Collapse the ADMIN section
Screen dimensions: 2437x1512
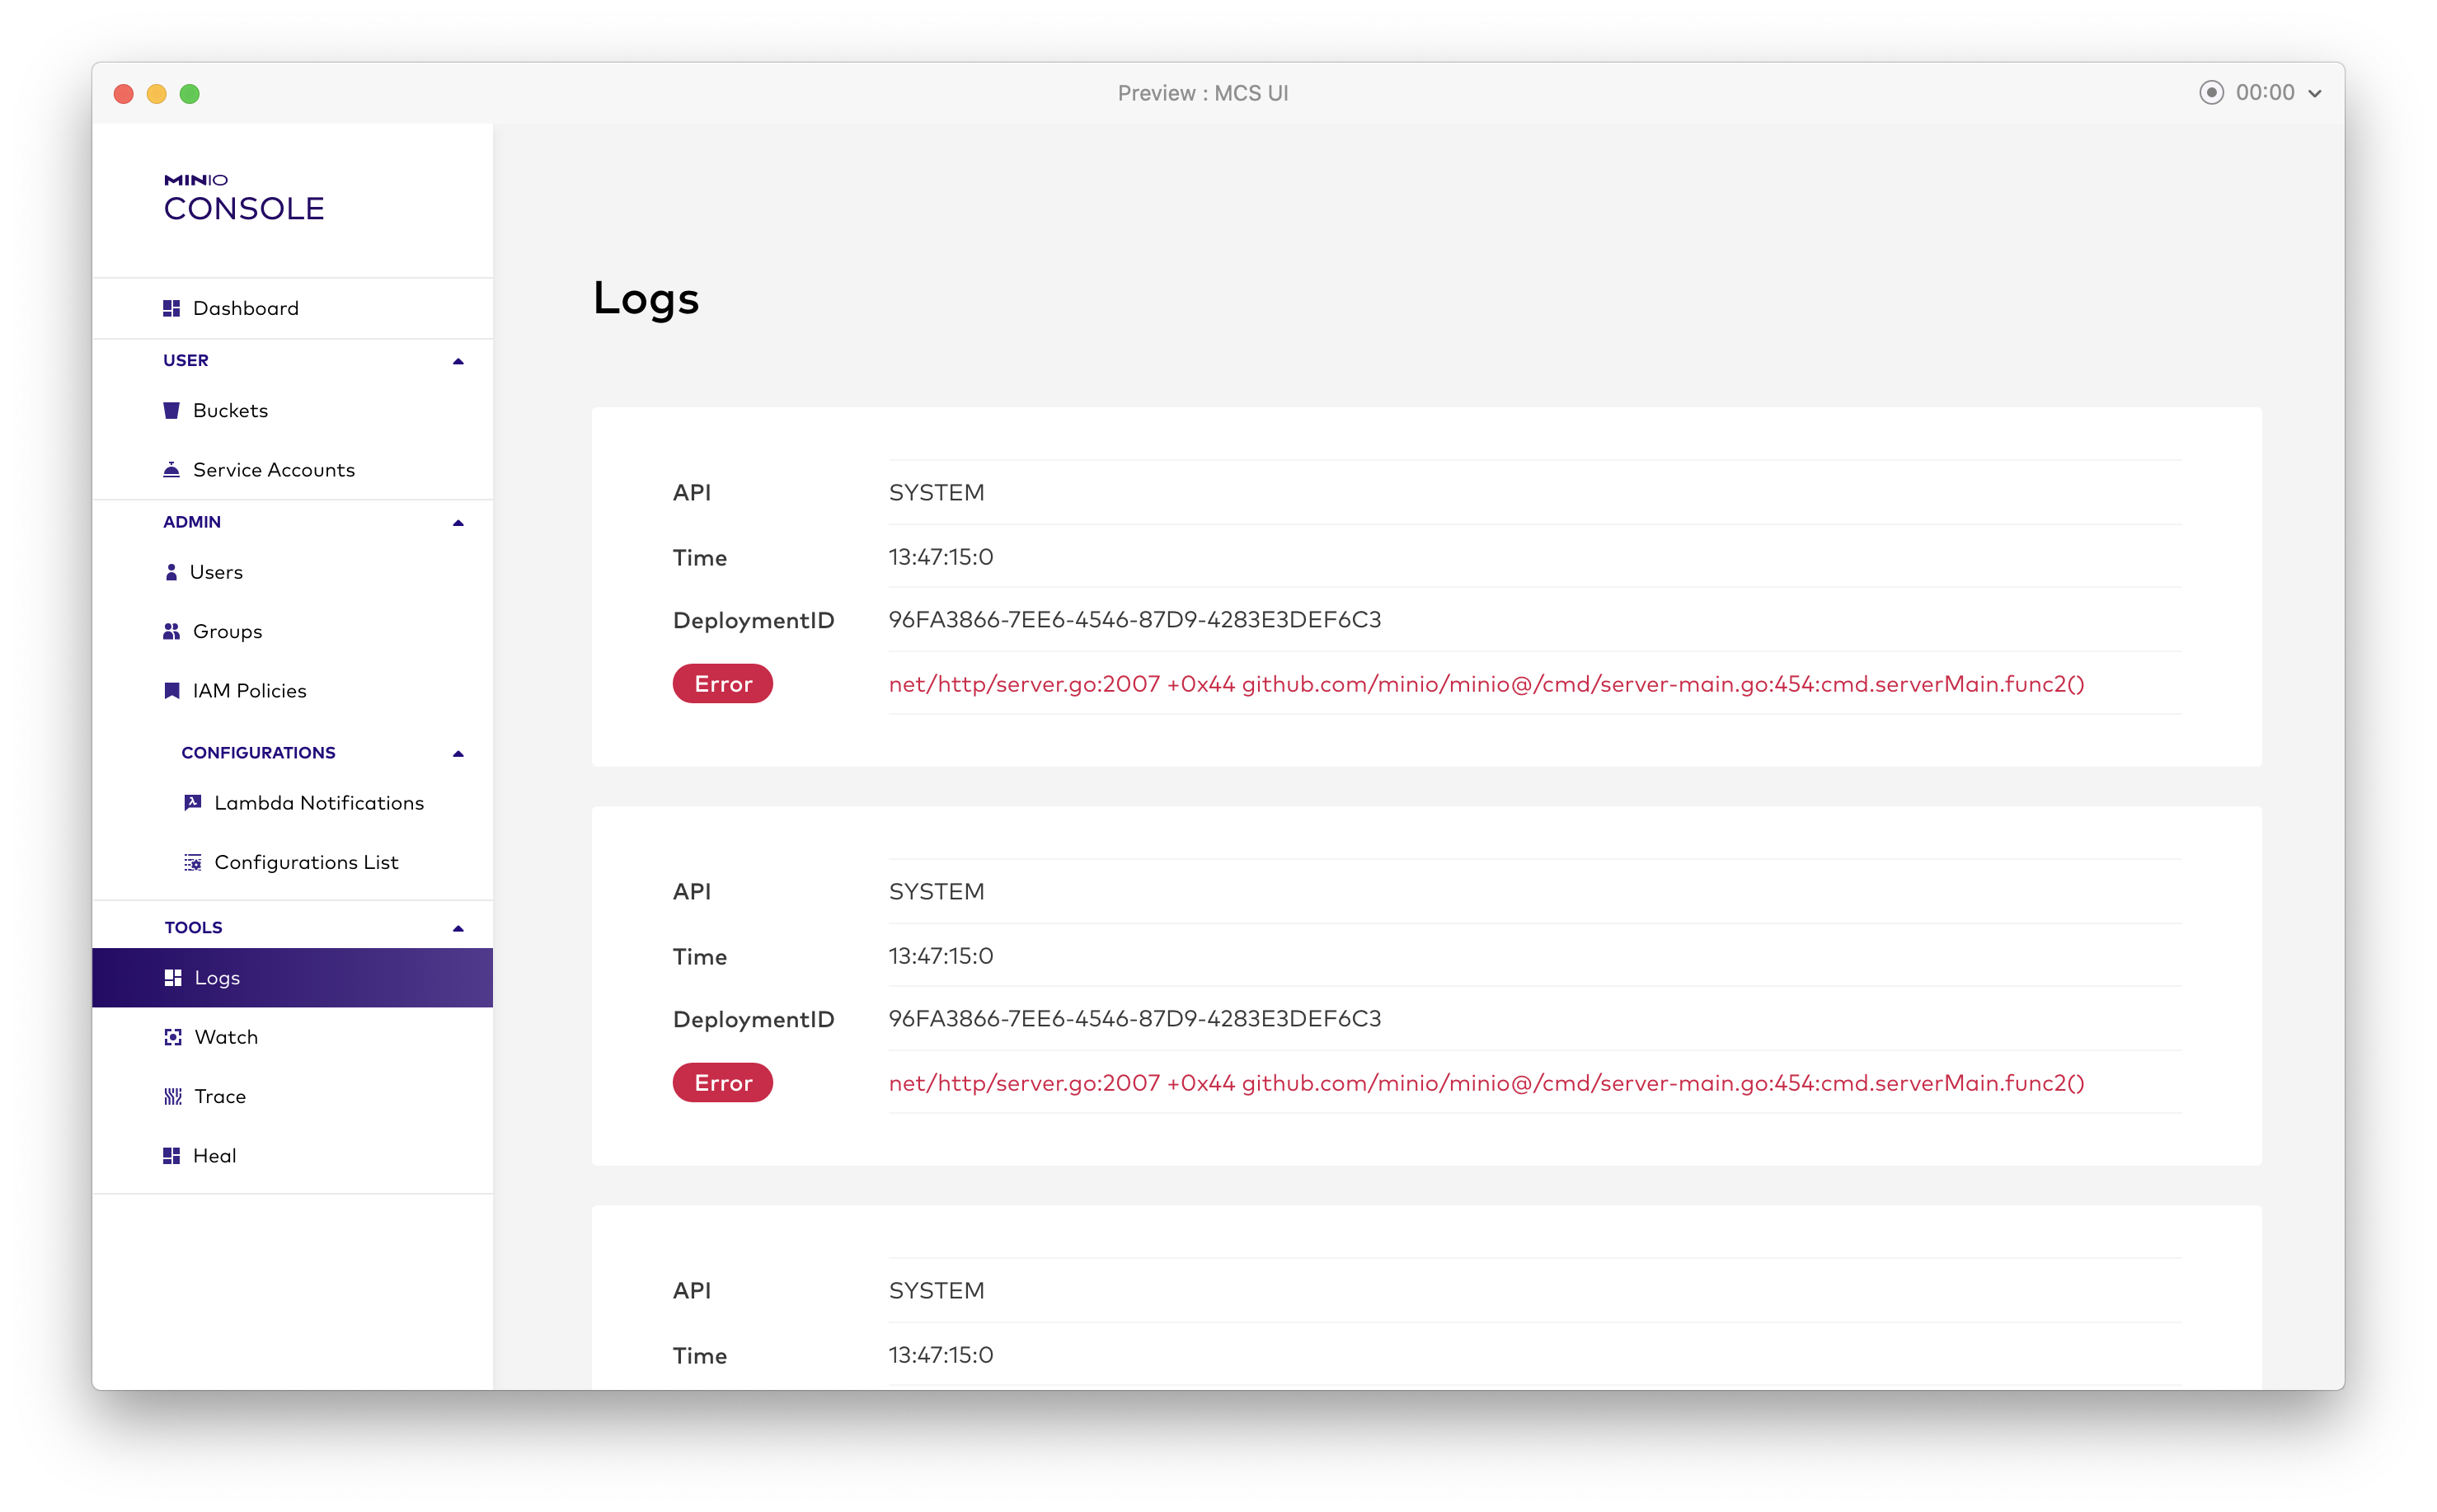click(x=458, y=521)
